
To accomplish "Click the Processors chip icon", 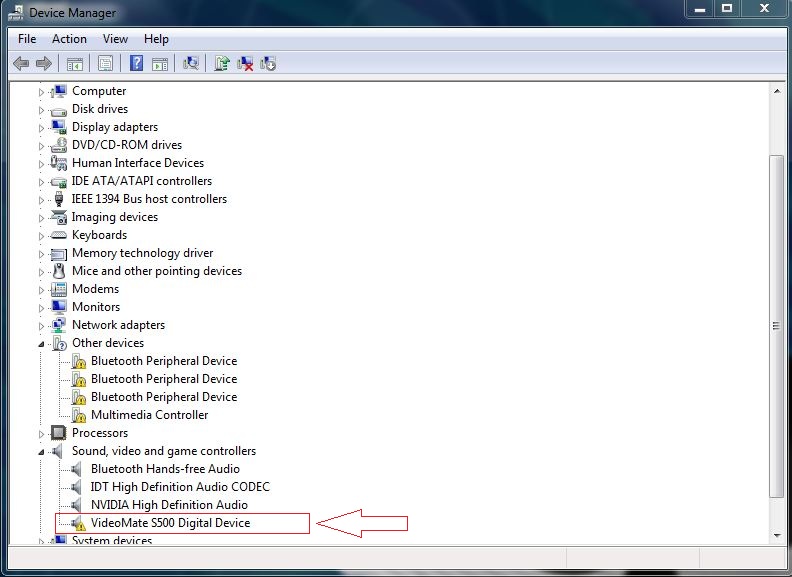I will click(59, 433).
